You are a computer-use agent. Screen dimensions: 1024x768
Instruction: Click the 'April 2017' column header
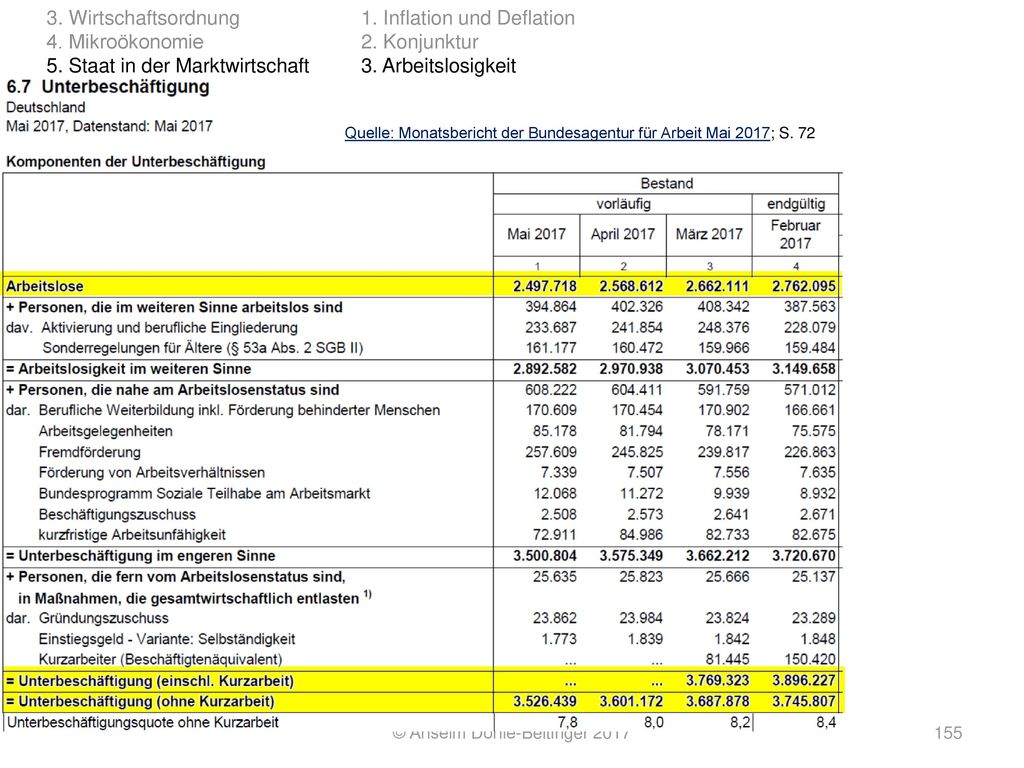coord(622,234)
